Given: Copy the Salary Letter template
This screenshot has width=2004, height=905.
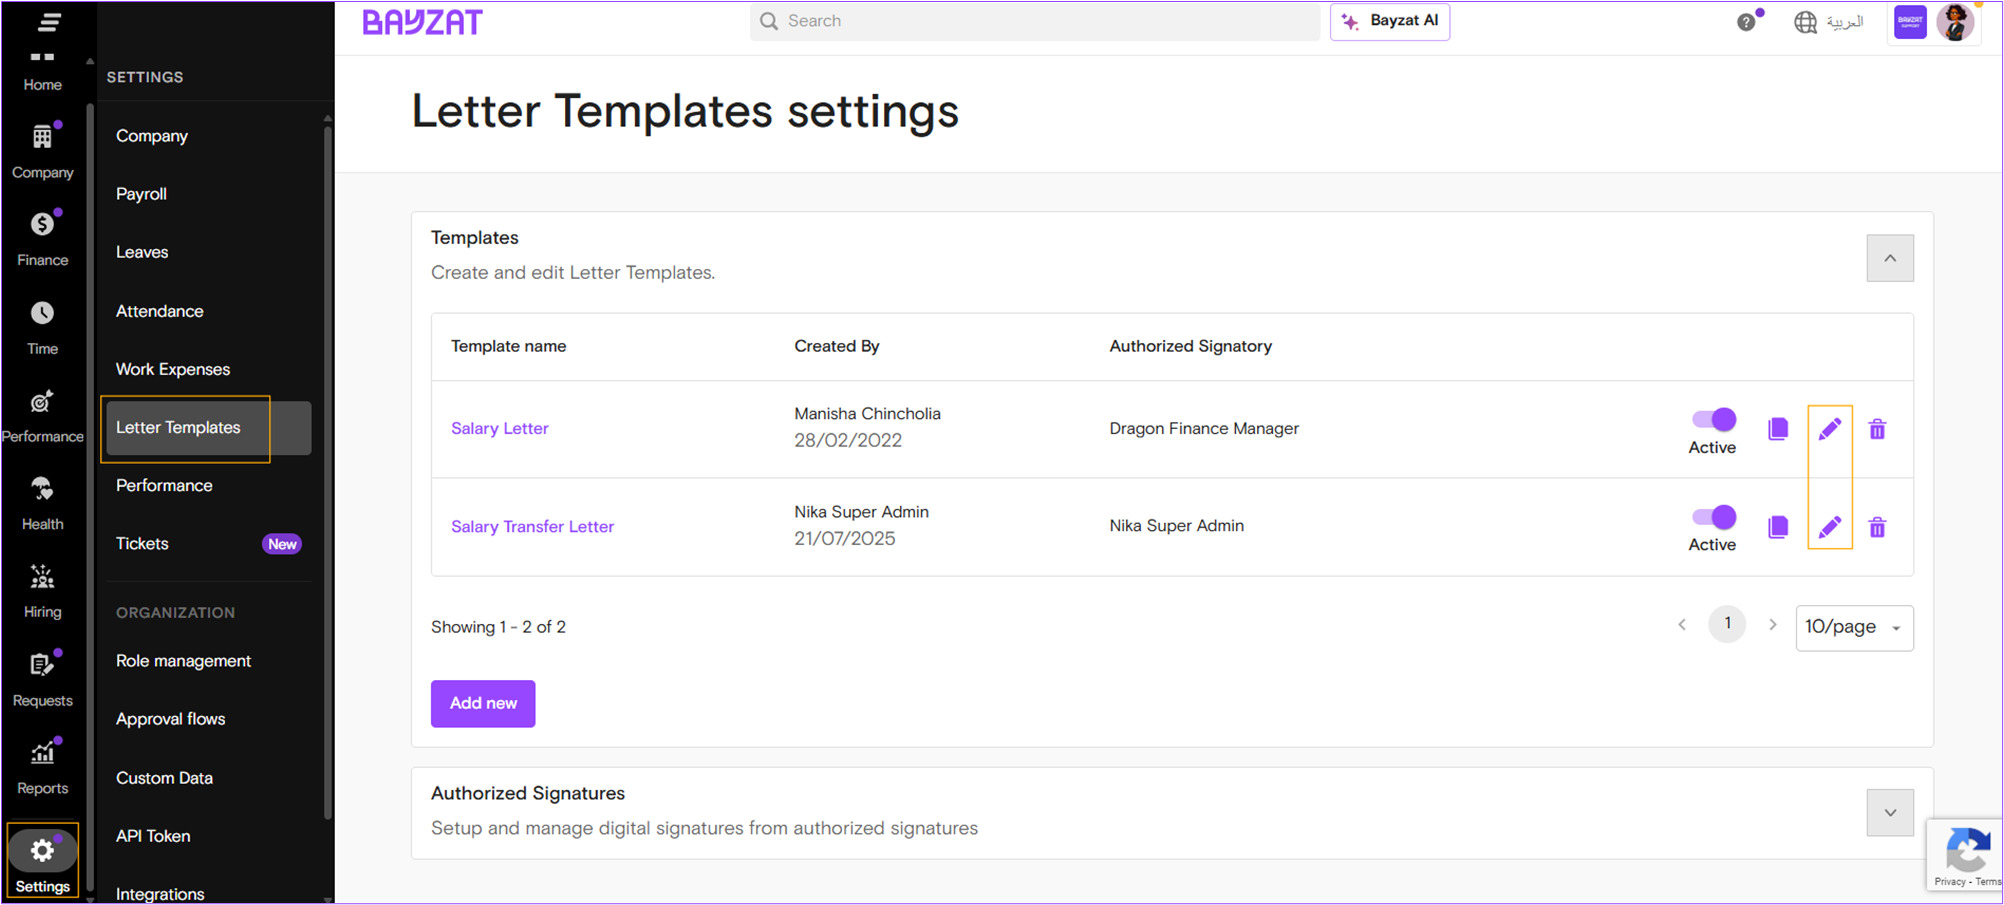Looking at the screenshot, I should tap(1778, 428).
